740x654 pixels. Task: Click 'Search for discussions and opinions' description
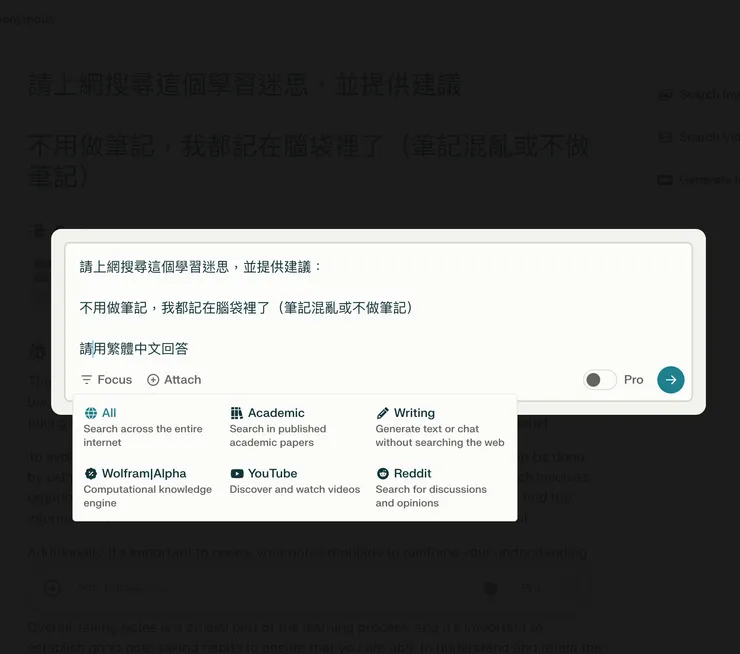click(431, 496)
